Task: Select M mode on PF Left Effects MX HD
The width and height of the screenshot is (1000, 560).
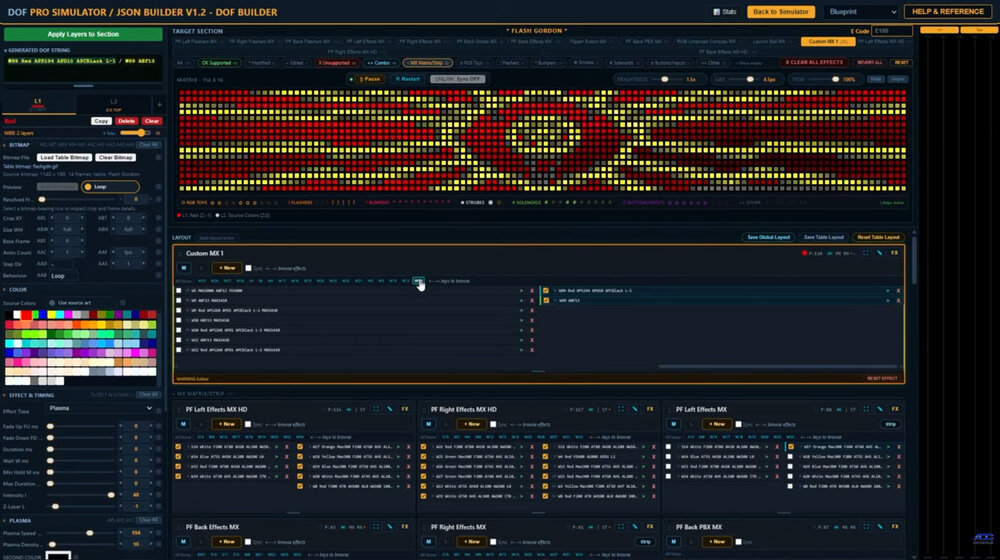Action: [x=184, y=424]
